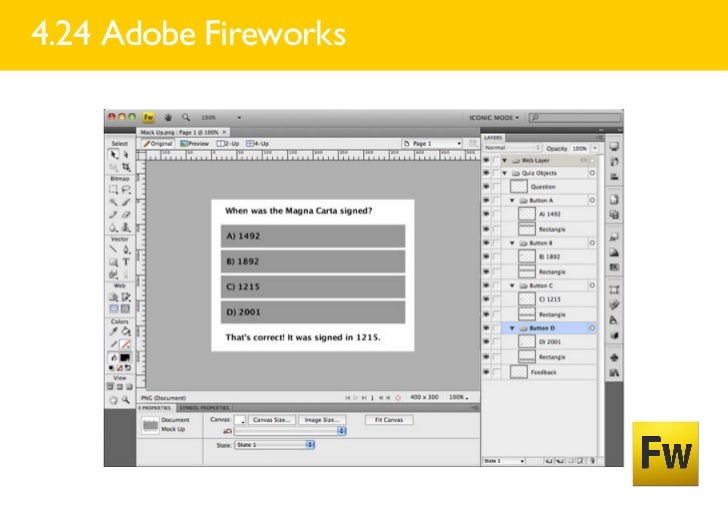728x515 pixels.
Task: Select the Marquee tool in Bitmap tools
Action: [114, 189]
